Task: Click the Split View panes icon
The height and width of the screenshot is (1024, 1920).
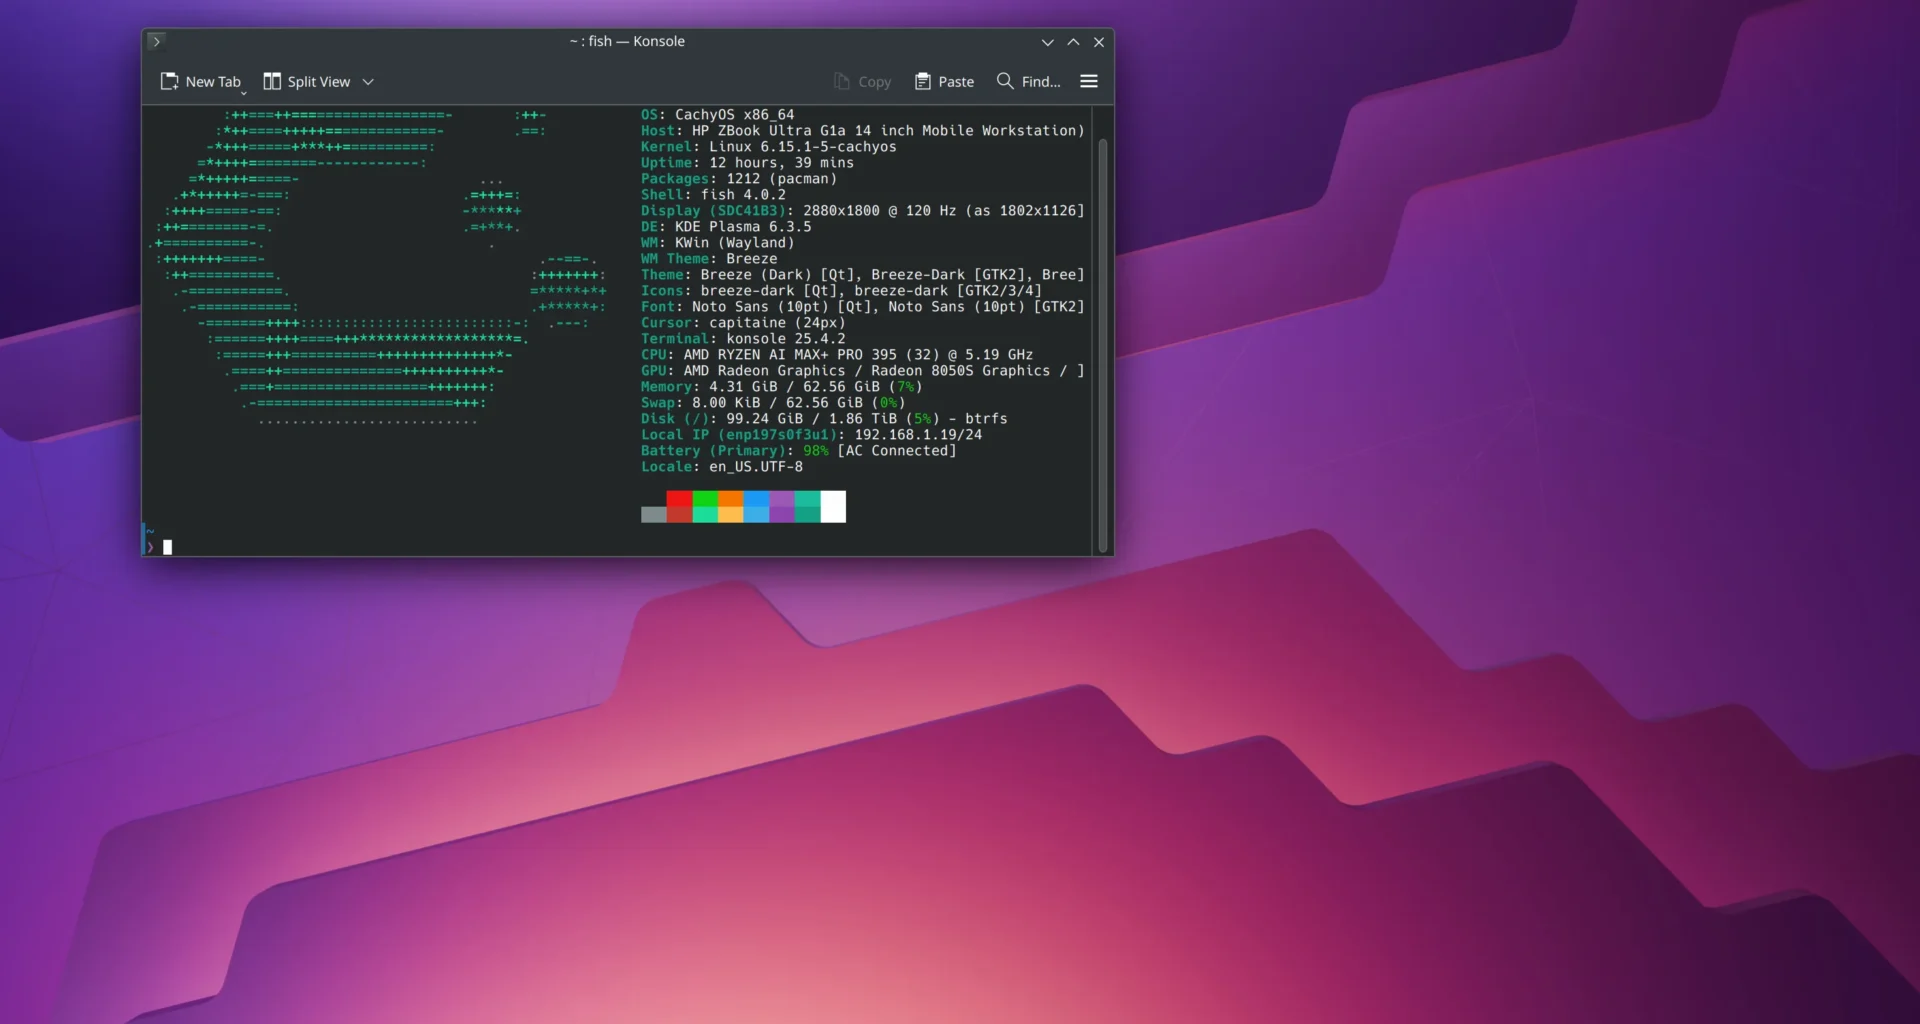Action: (272, 81)
